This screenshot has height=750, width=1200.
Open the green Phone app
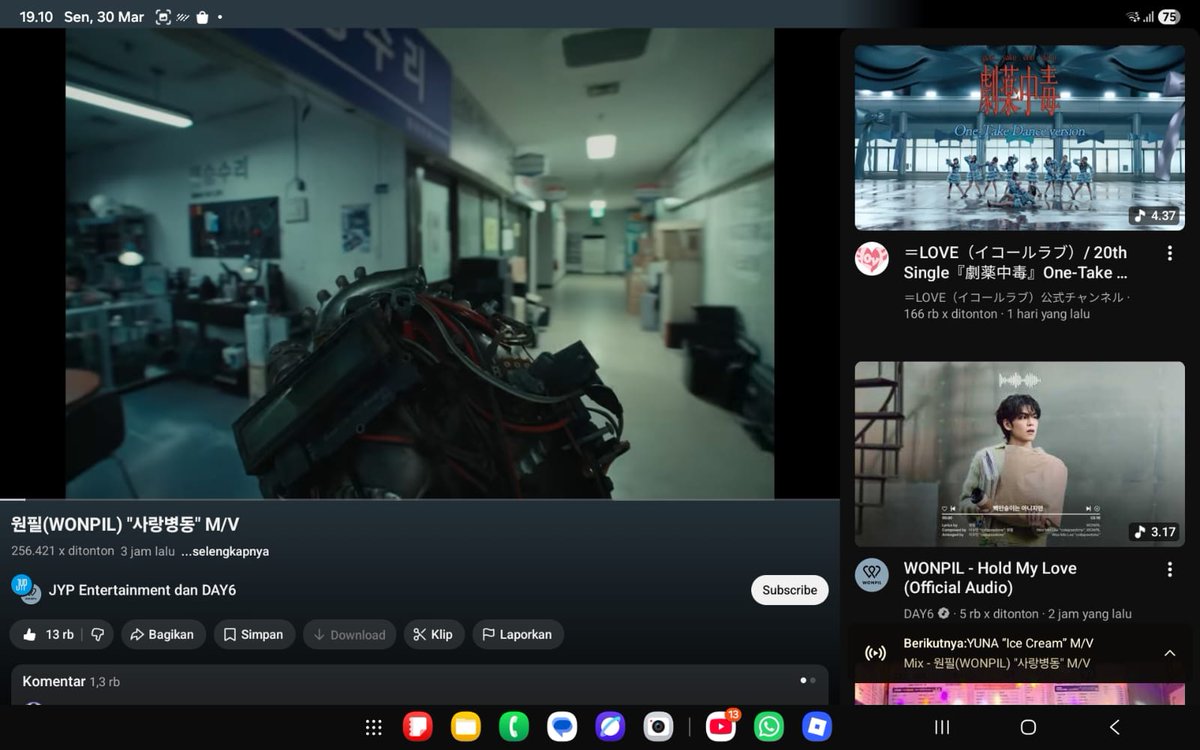[513, 727]
